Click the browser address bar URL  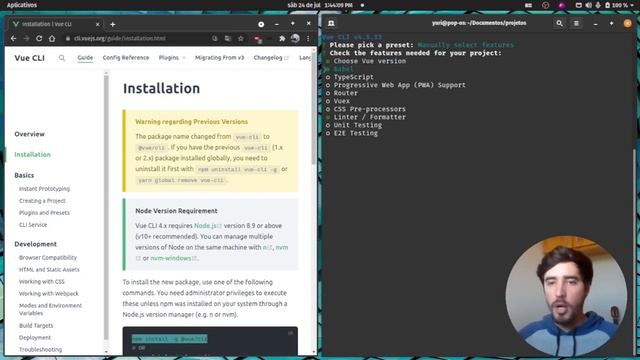coord(120,38)
